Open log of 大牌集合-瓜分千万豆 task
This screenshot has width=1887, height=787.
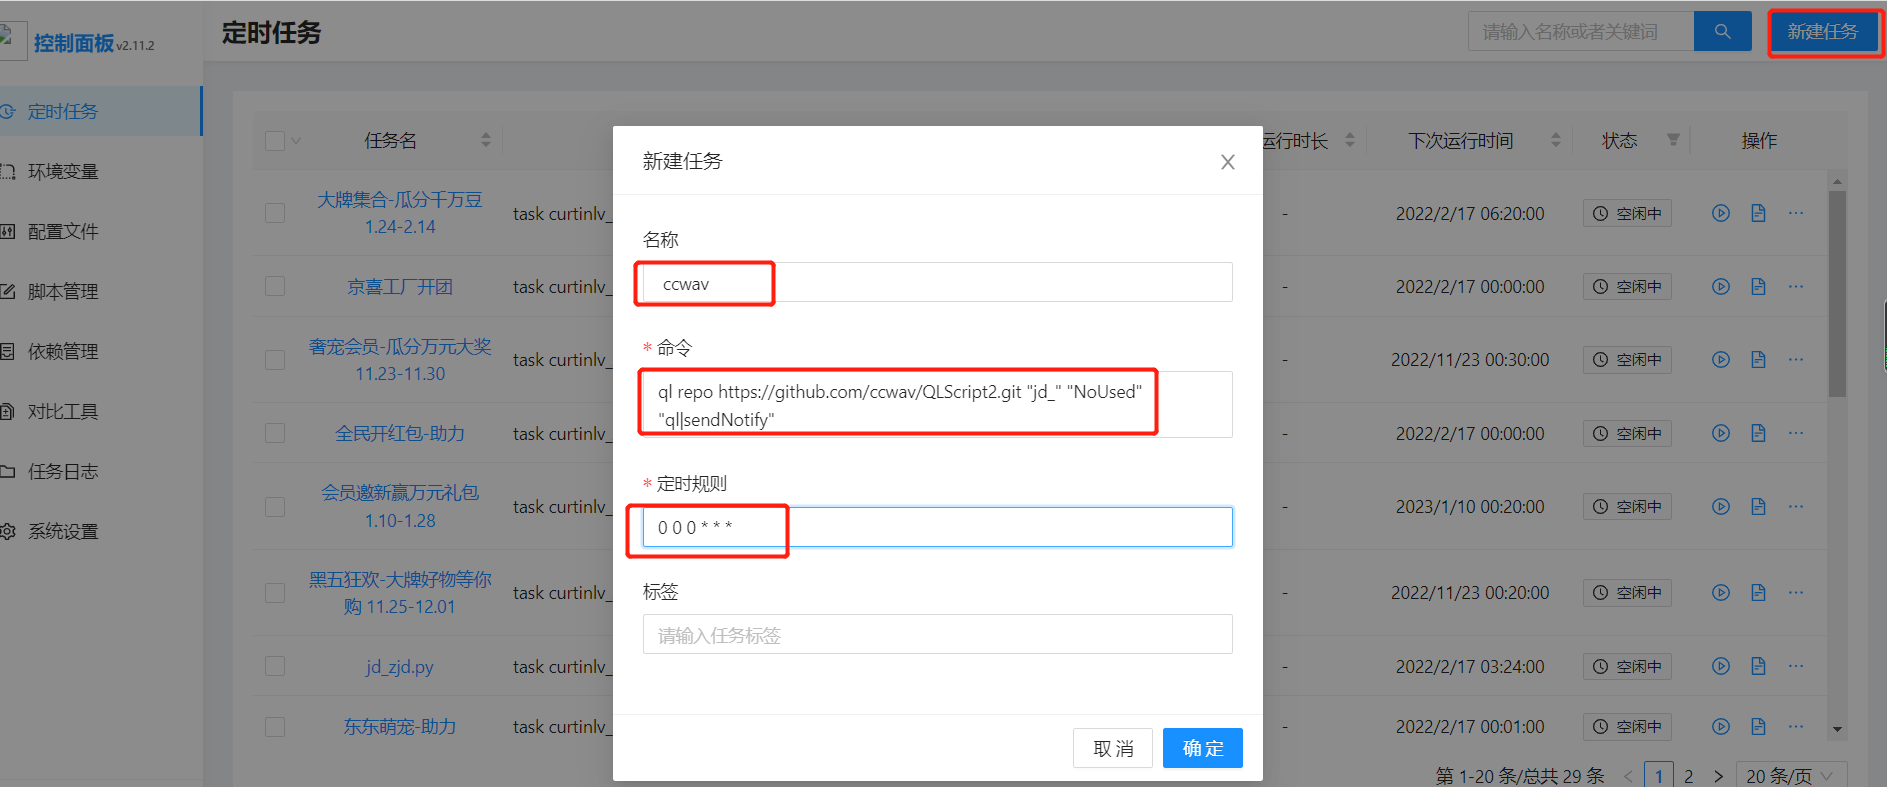click(x=1758, y=213)
